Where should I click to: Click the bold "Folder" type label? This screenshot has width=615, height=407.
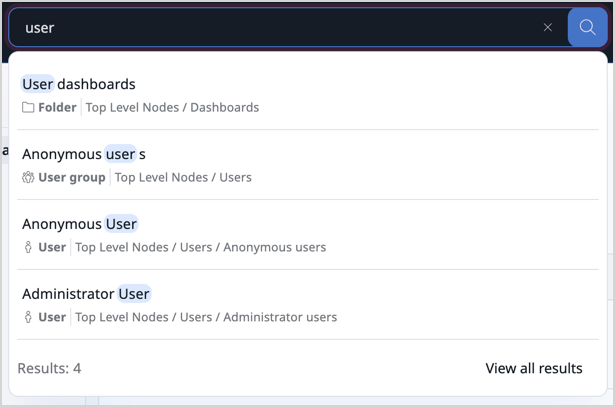pos(57,107)
